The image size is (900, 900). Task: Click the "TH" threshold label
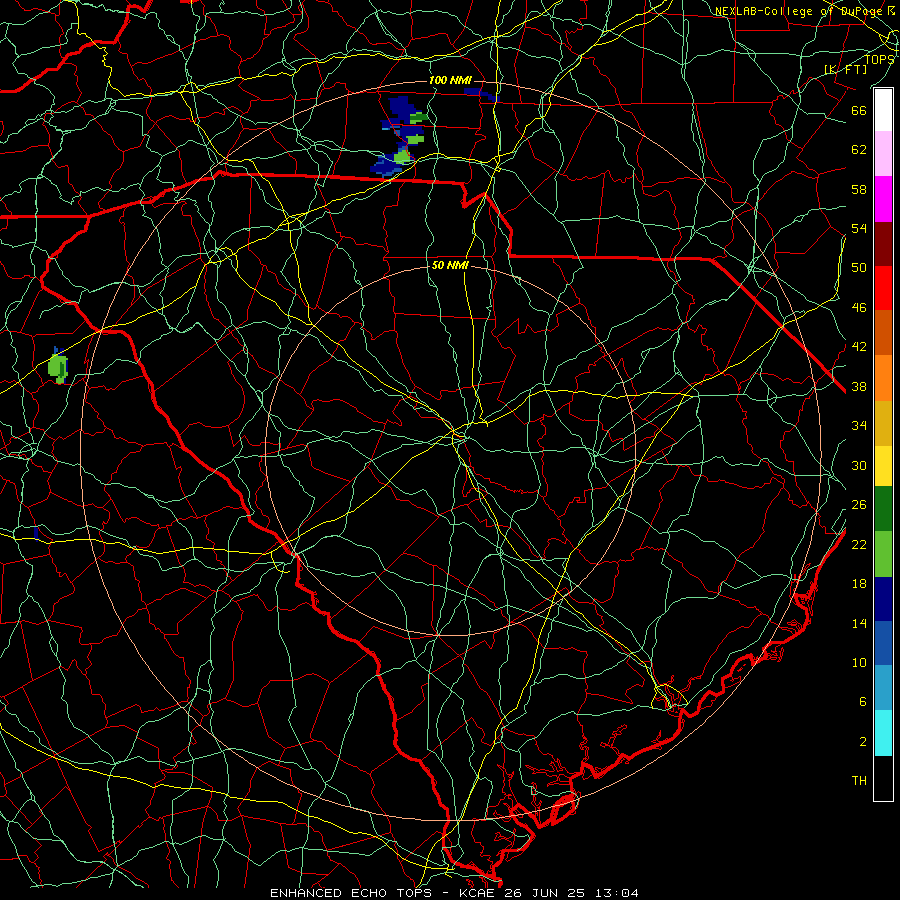point(859,781)
